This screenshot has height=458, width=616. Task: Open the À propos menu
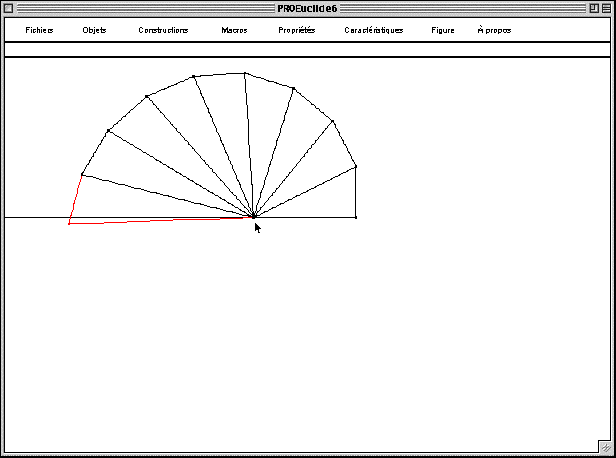tap(494, 30)
